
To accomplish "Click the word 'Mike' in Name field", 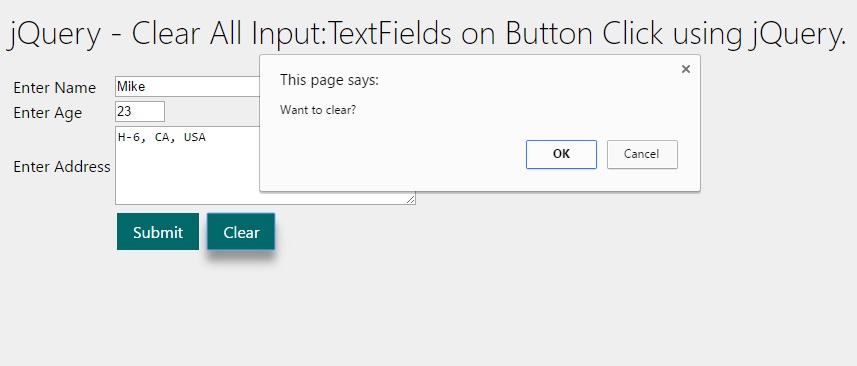I will click(131, 86).
